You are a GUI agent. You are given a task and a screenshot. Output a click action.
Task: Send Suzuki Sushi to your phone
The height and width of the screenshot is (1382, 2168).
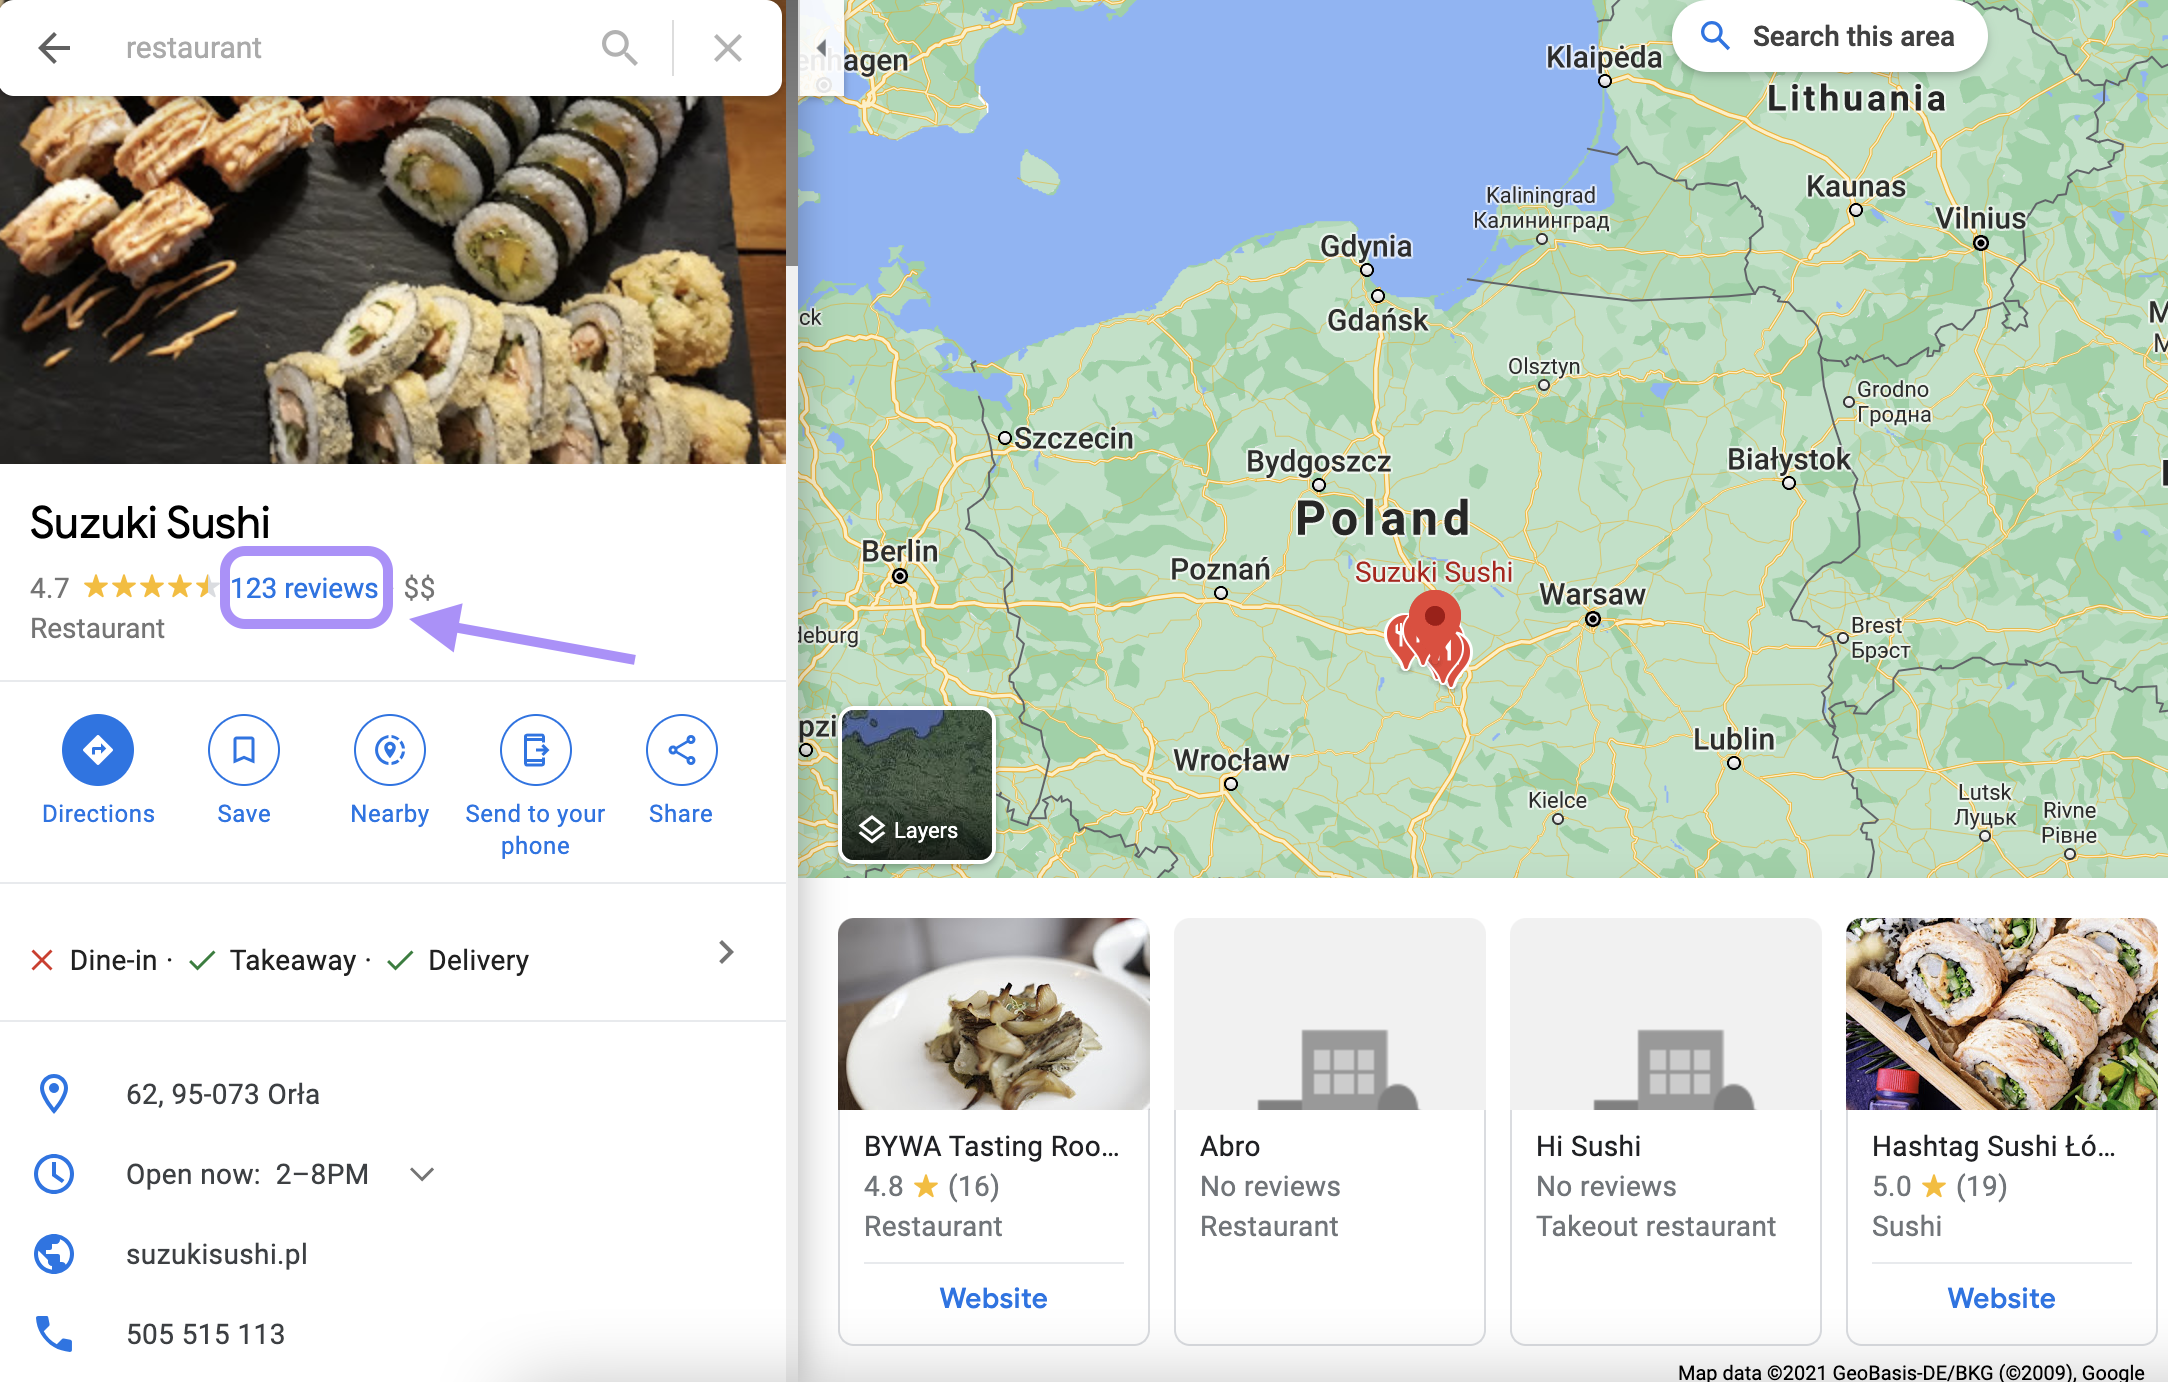[535, 786]
